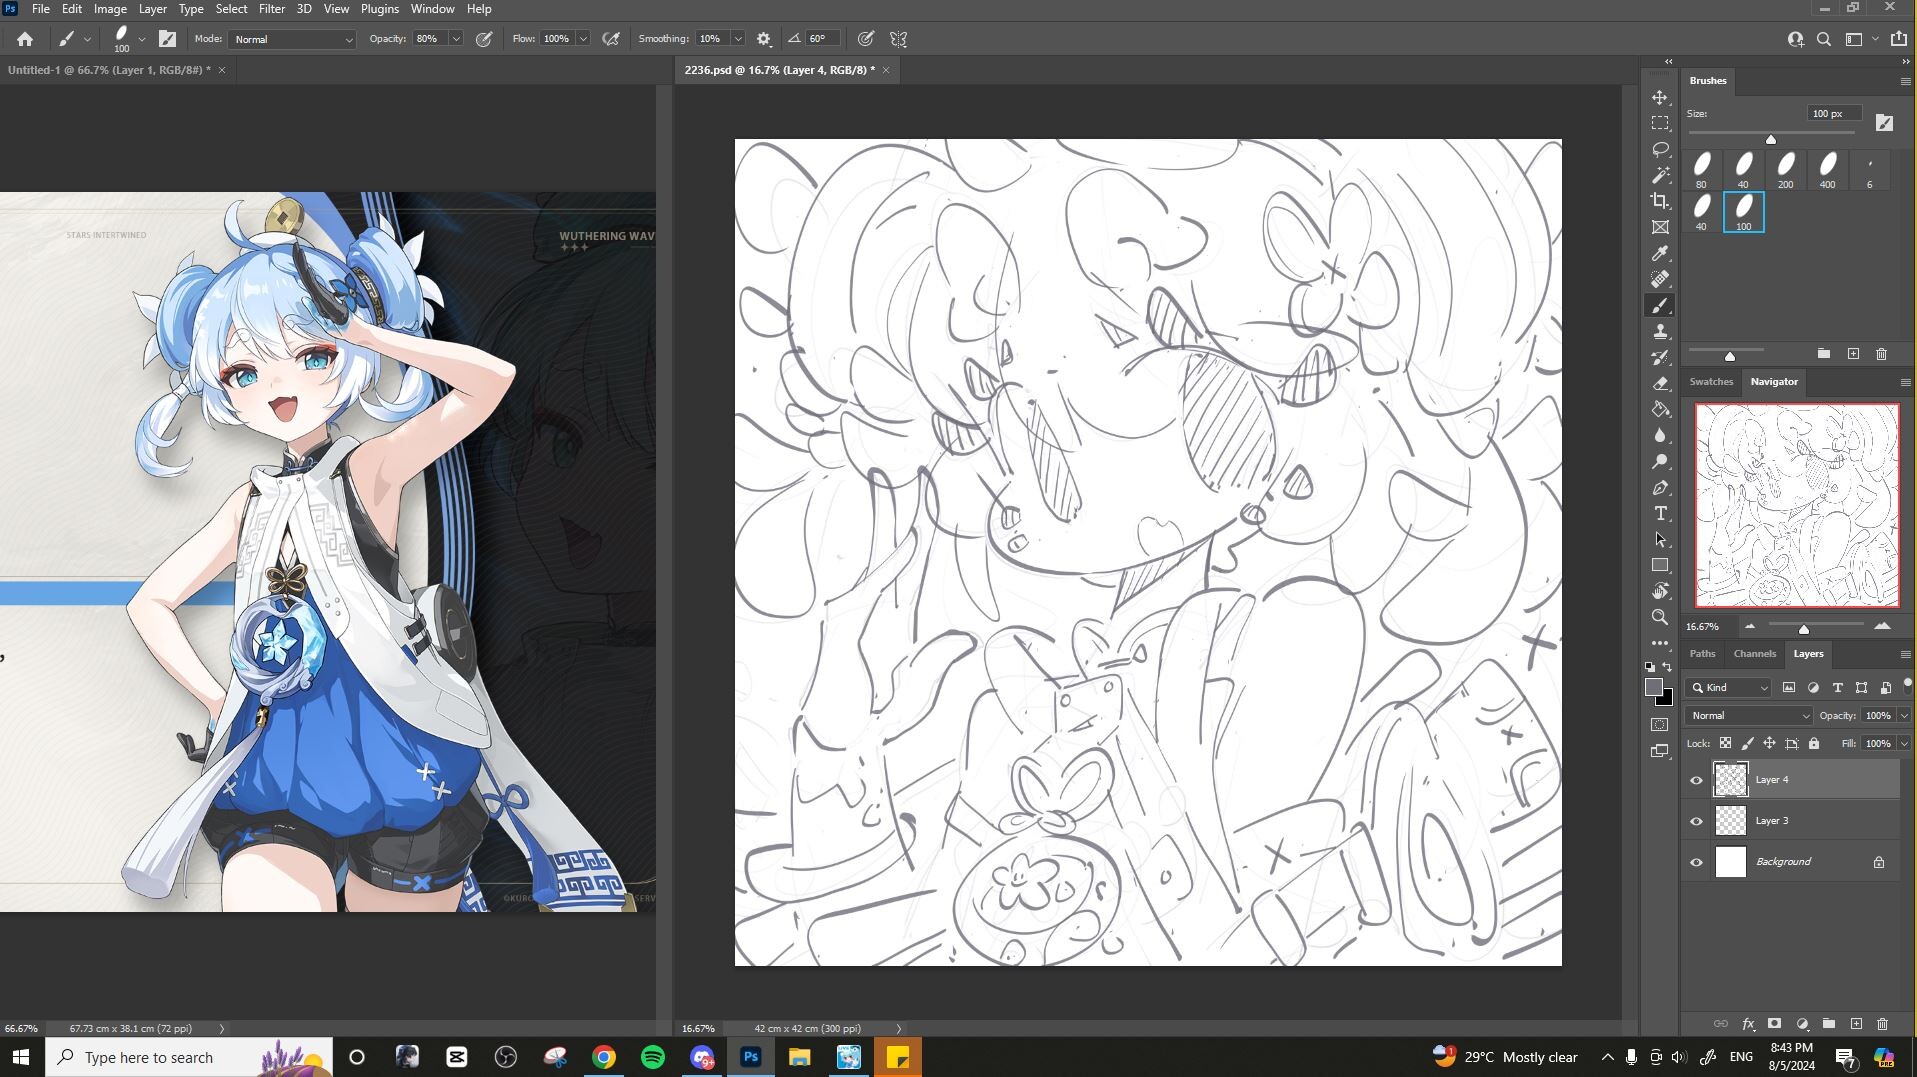
Task: Switch to the Paths tab
Action: tap(1702, 653)
